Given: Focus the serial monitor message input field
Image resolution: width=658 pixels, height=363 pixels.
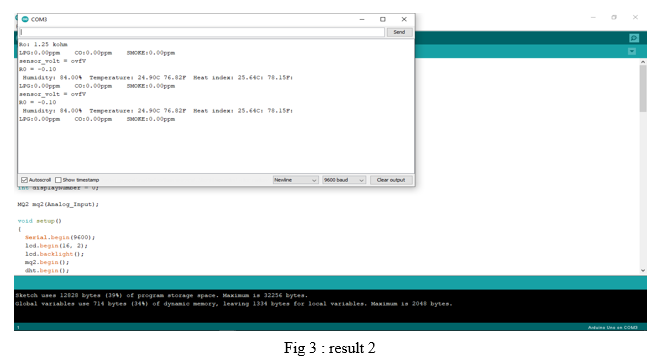Looking at the screenshot, I should click(202, 32).
